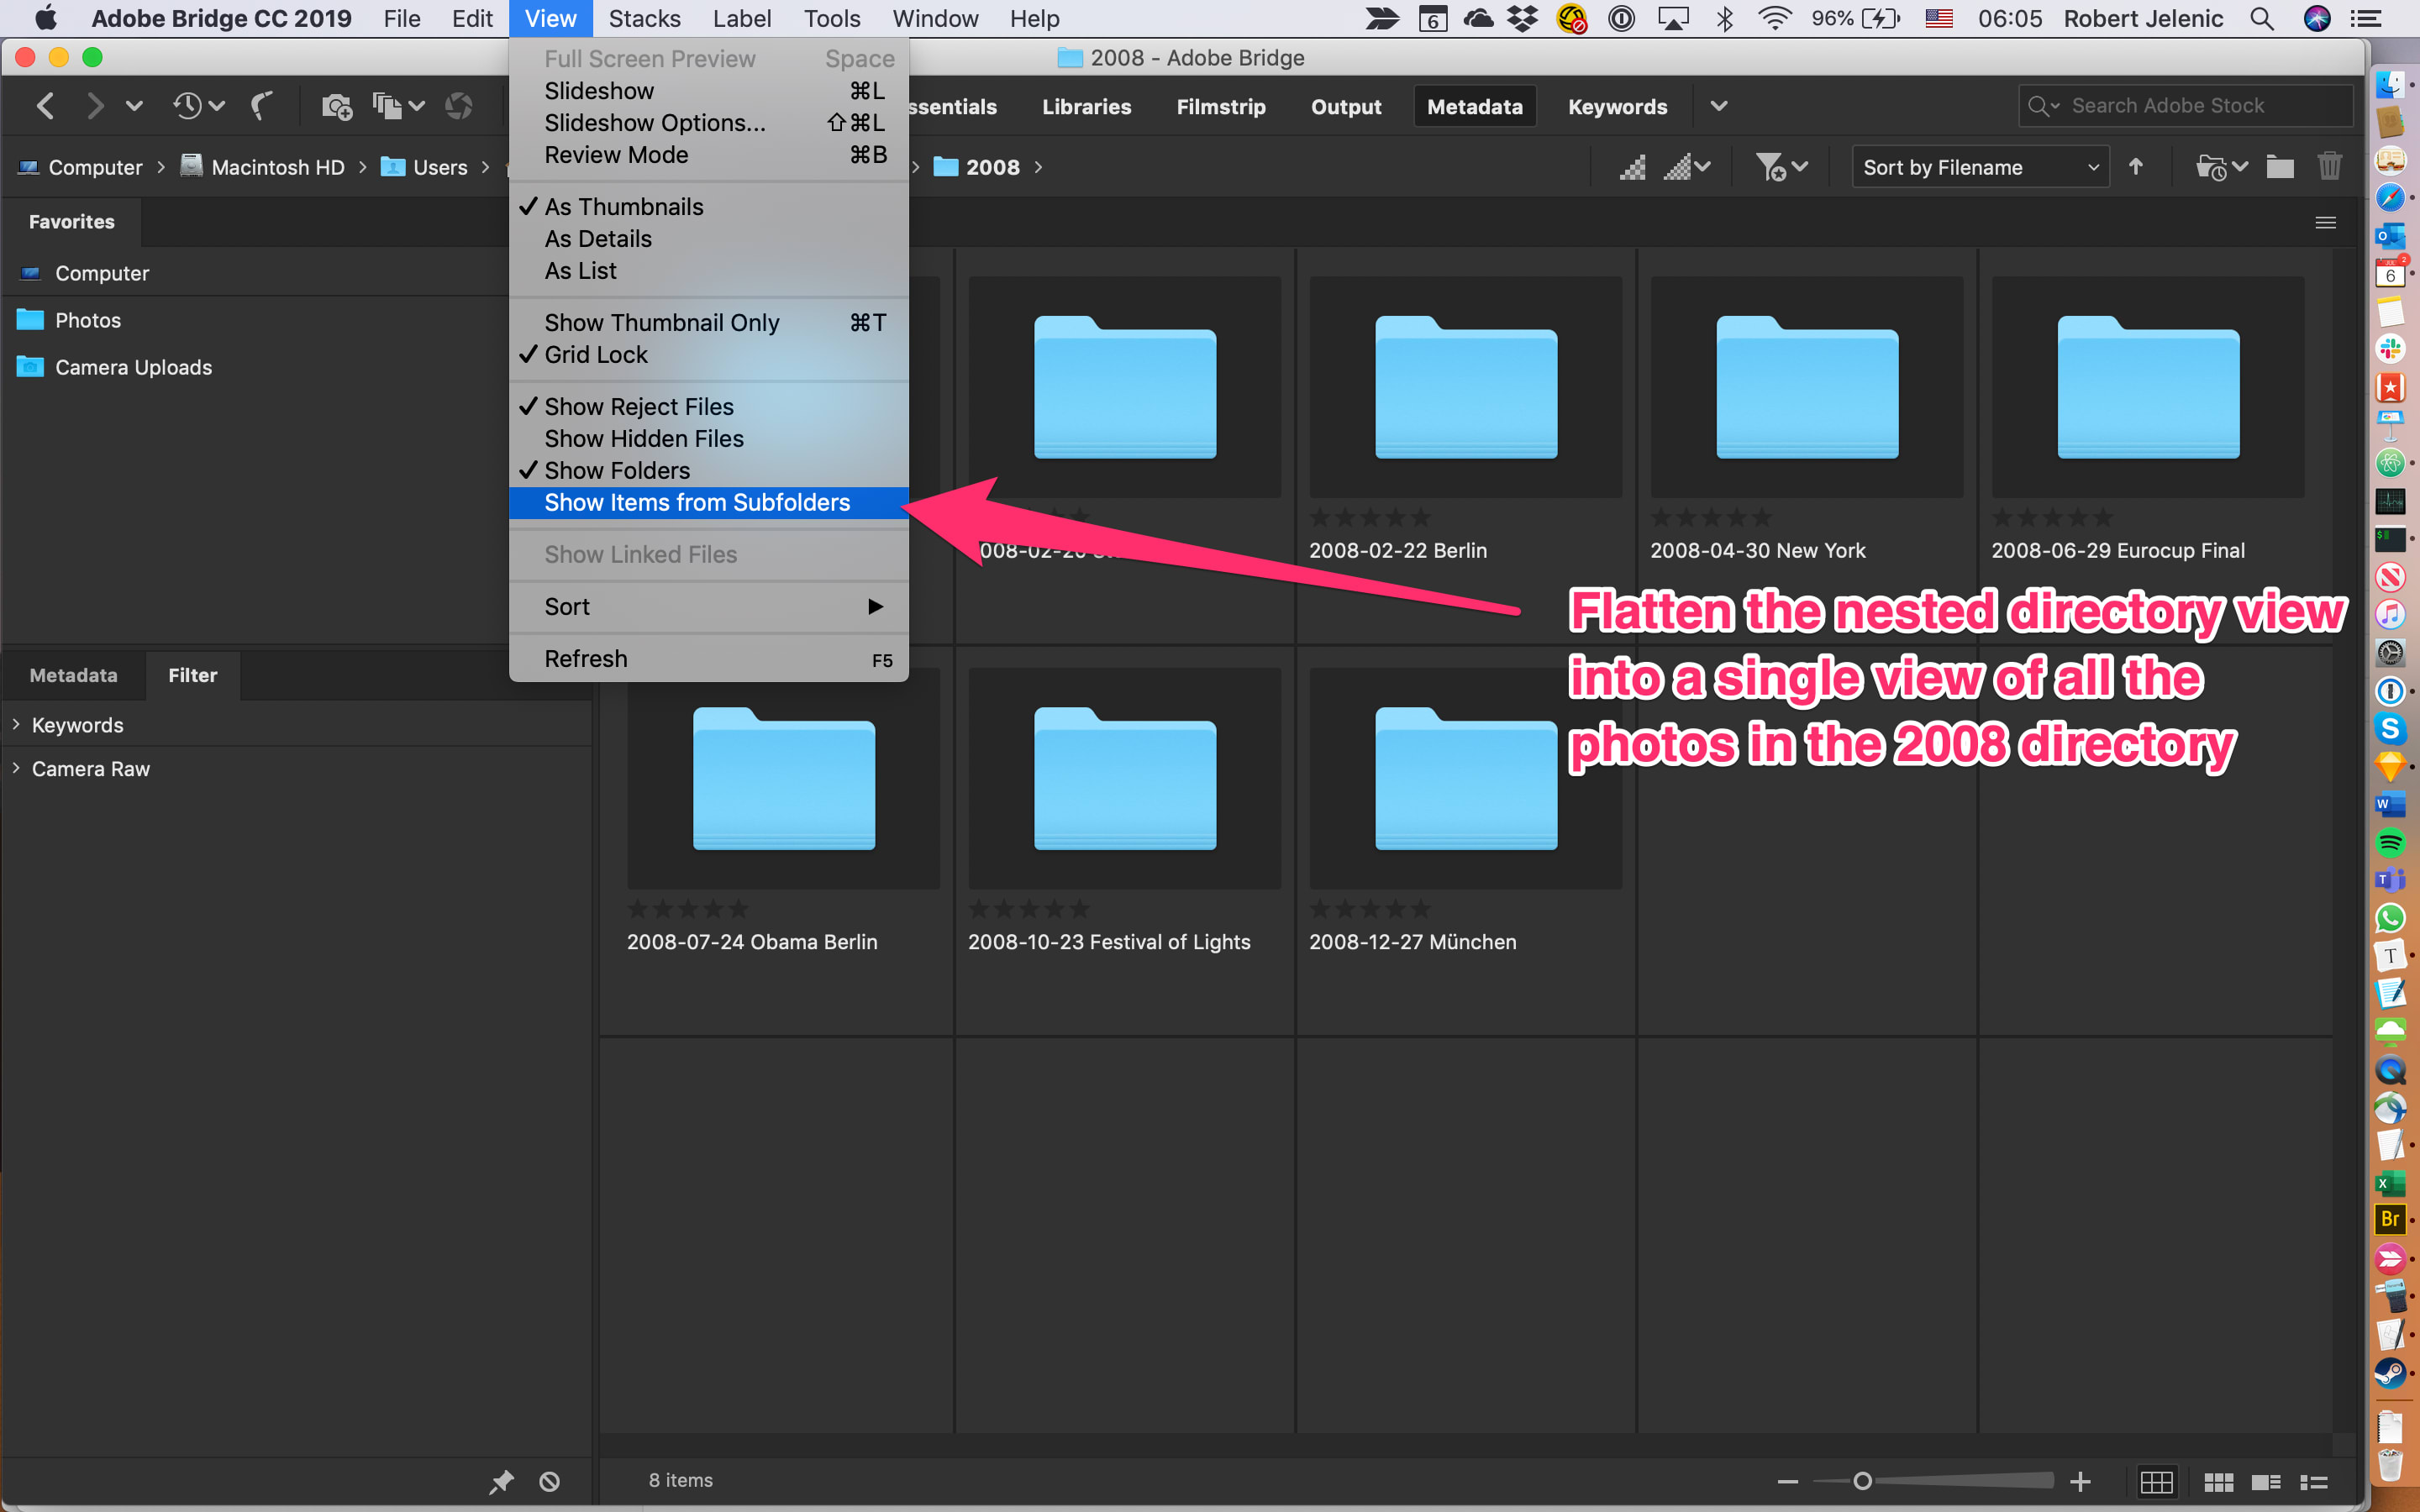
Task: Toggle Show Reject Files option
Action: click(x=708, y=407)
